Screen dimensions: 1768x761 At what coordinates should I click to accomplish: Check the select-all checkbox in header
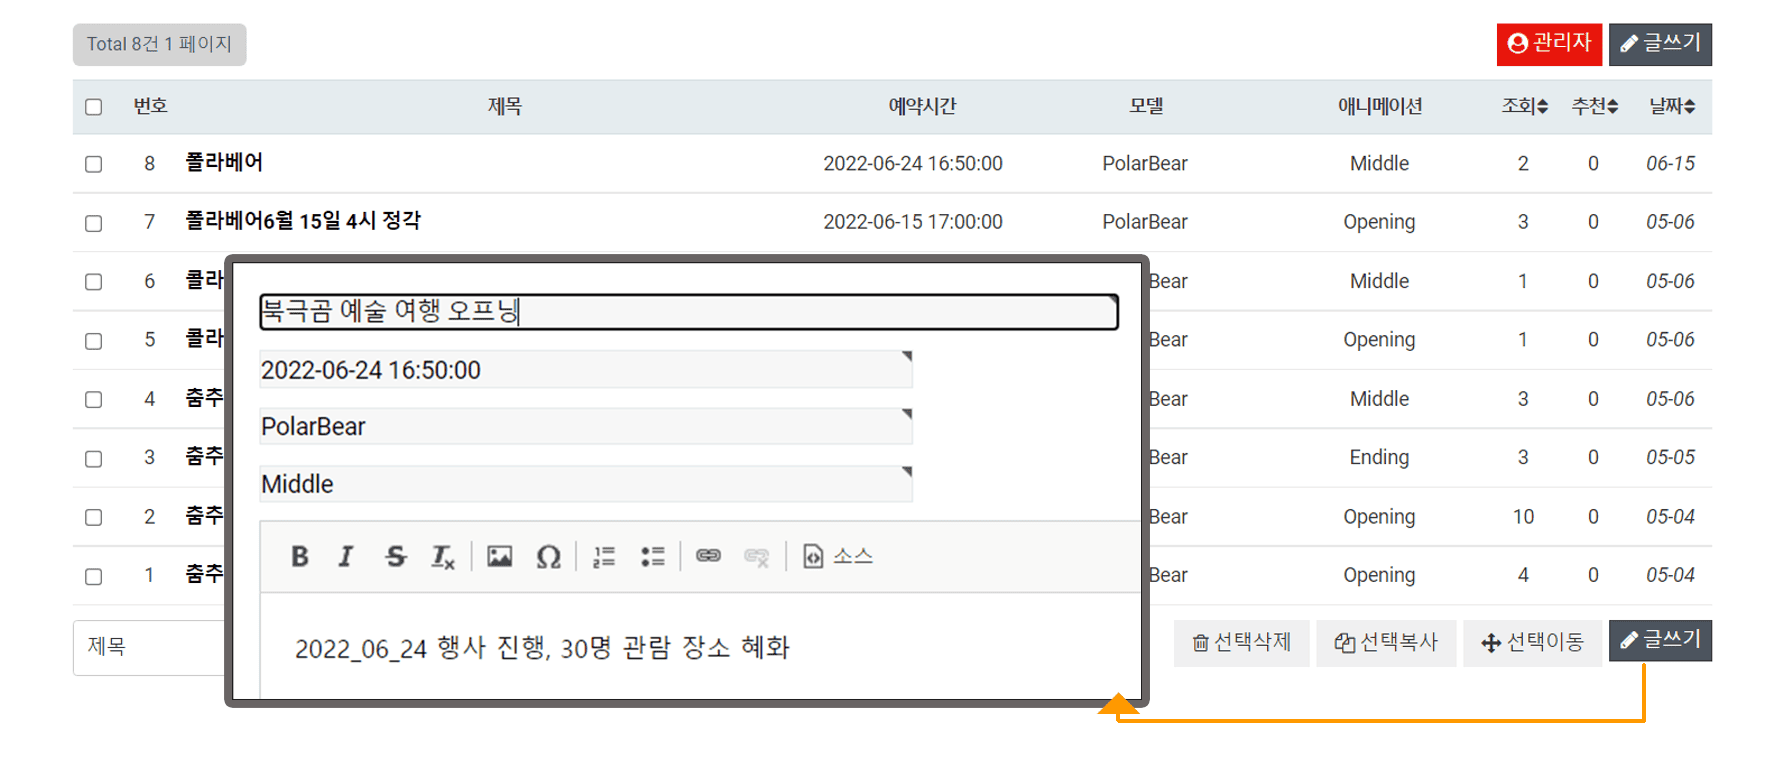tap(94, 107)
